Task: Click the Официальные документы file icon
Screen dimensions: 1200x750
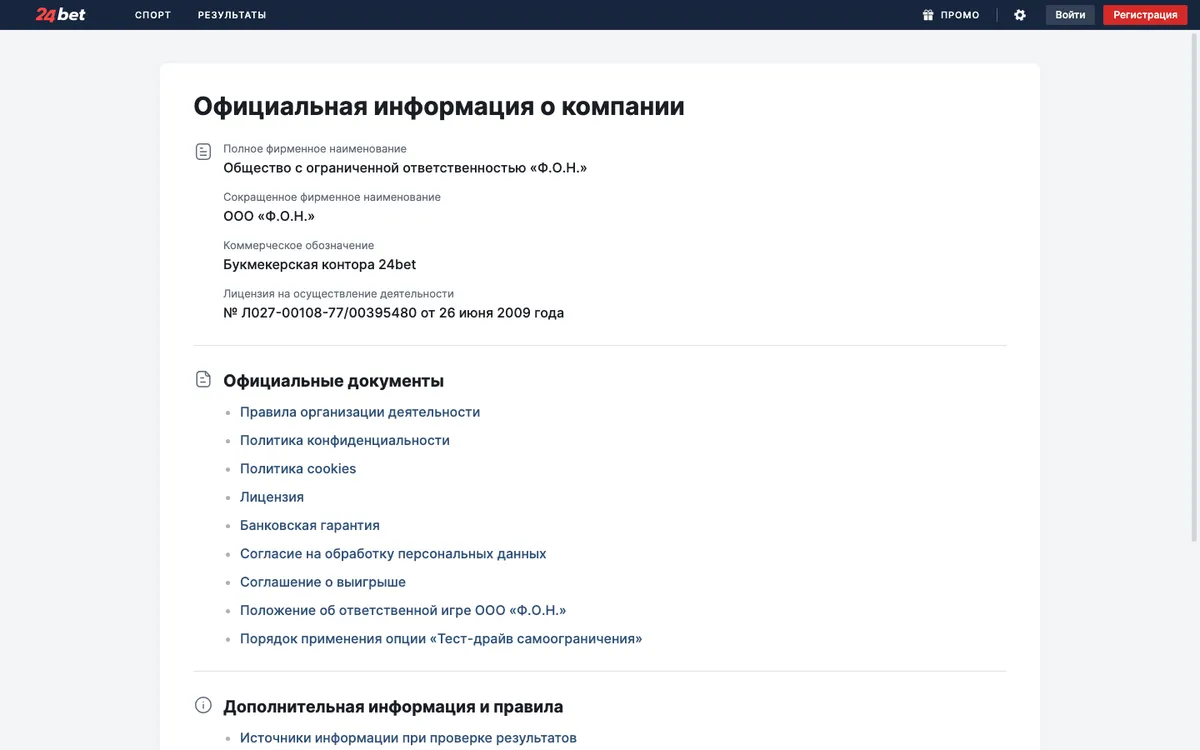Action: [x=203, y=380]
